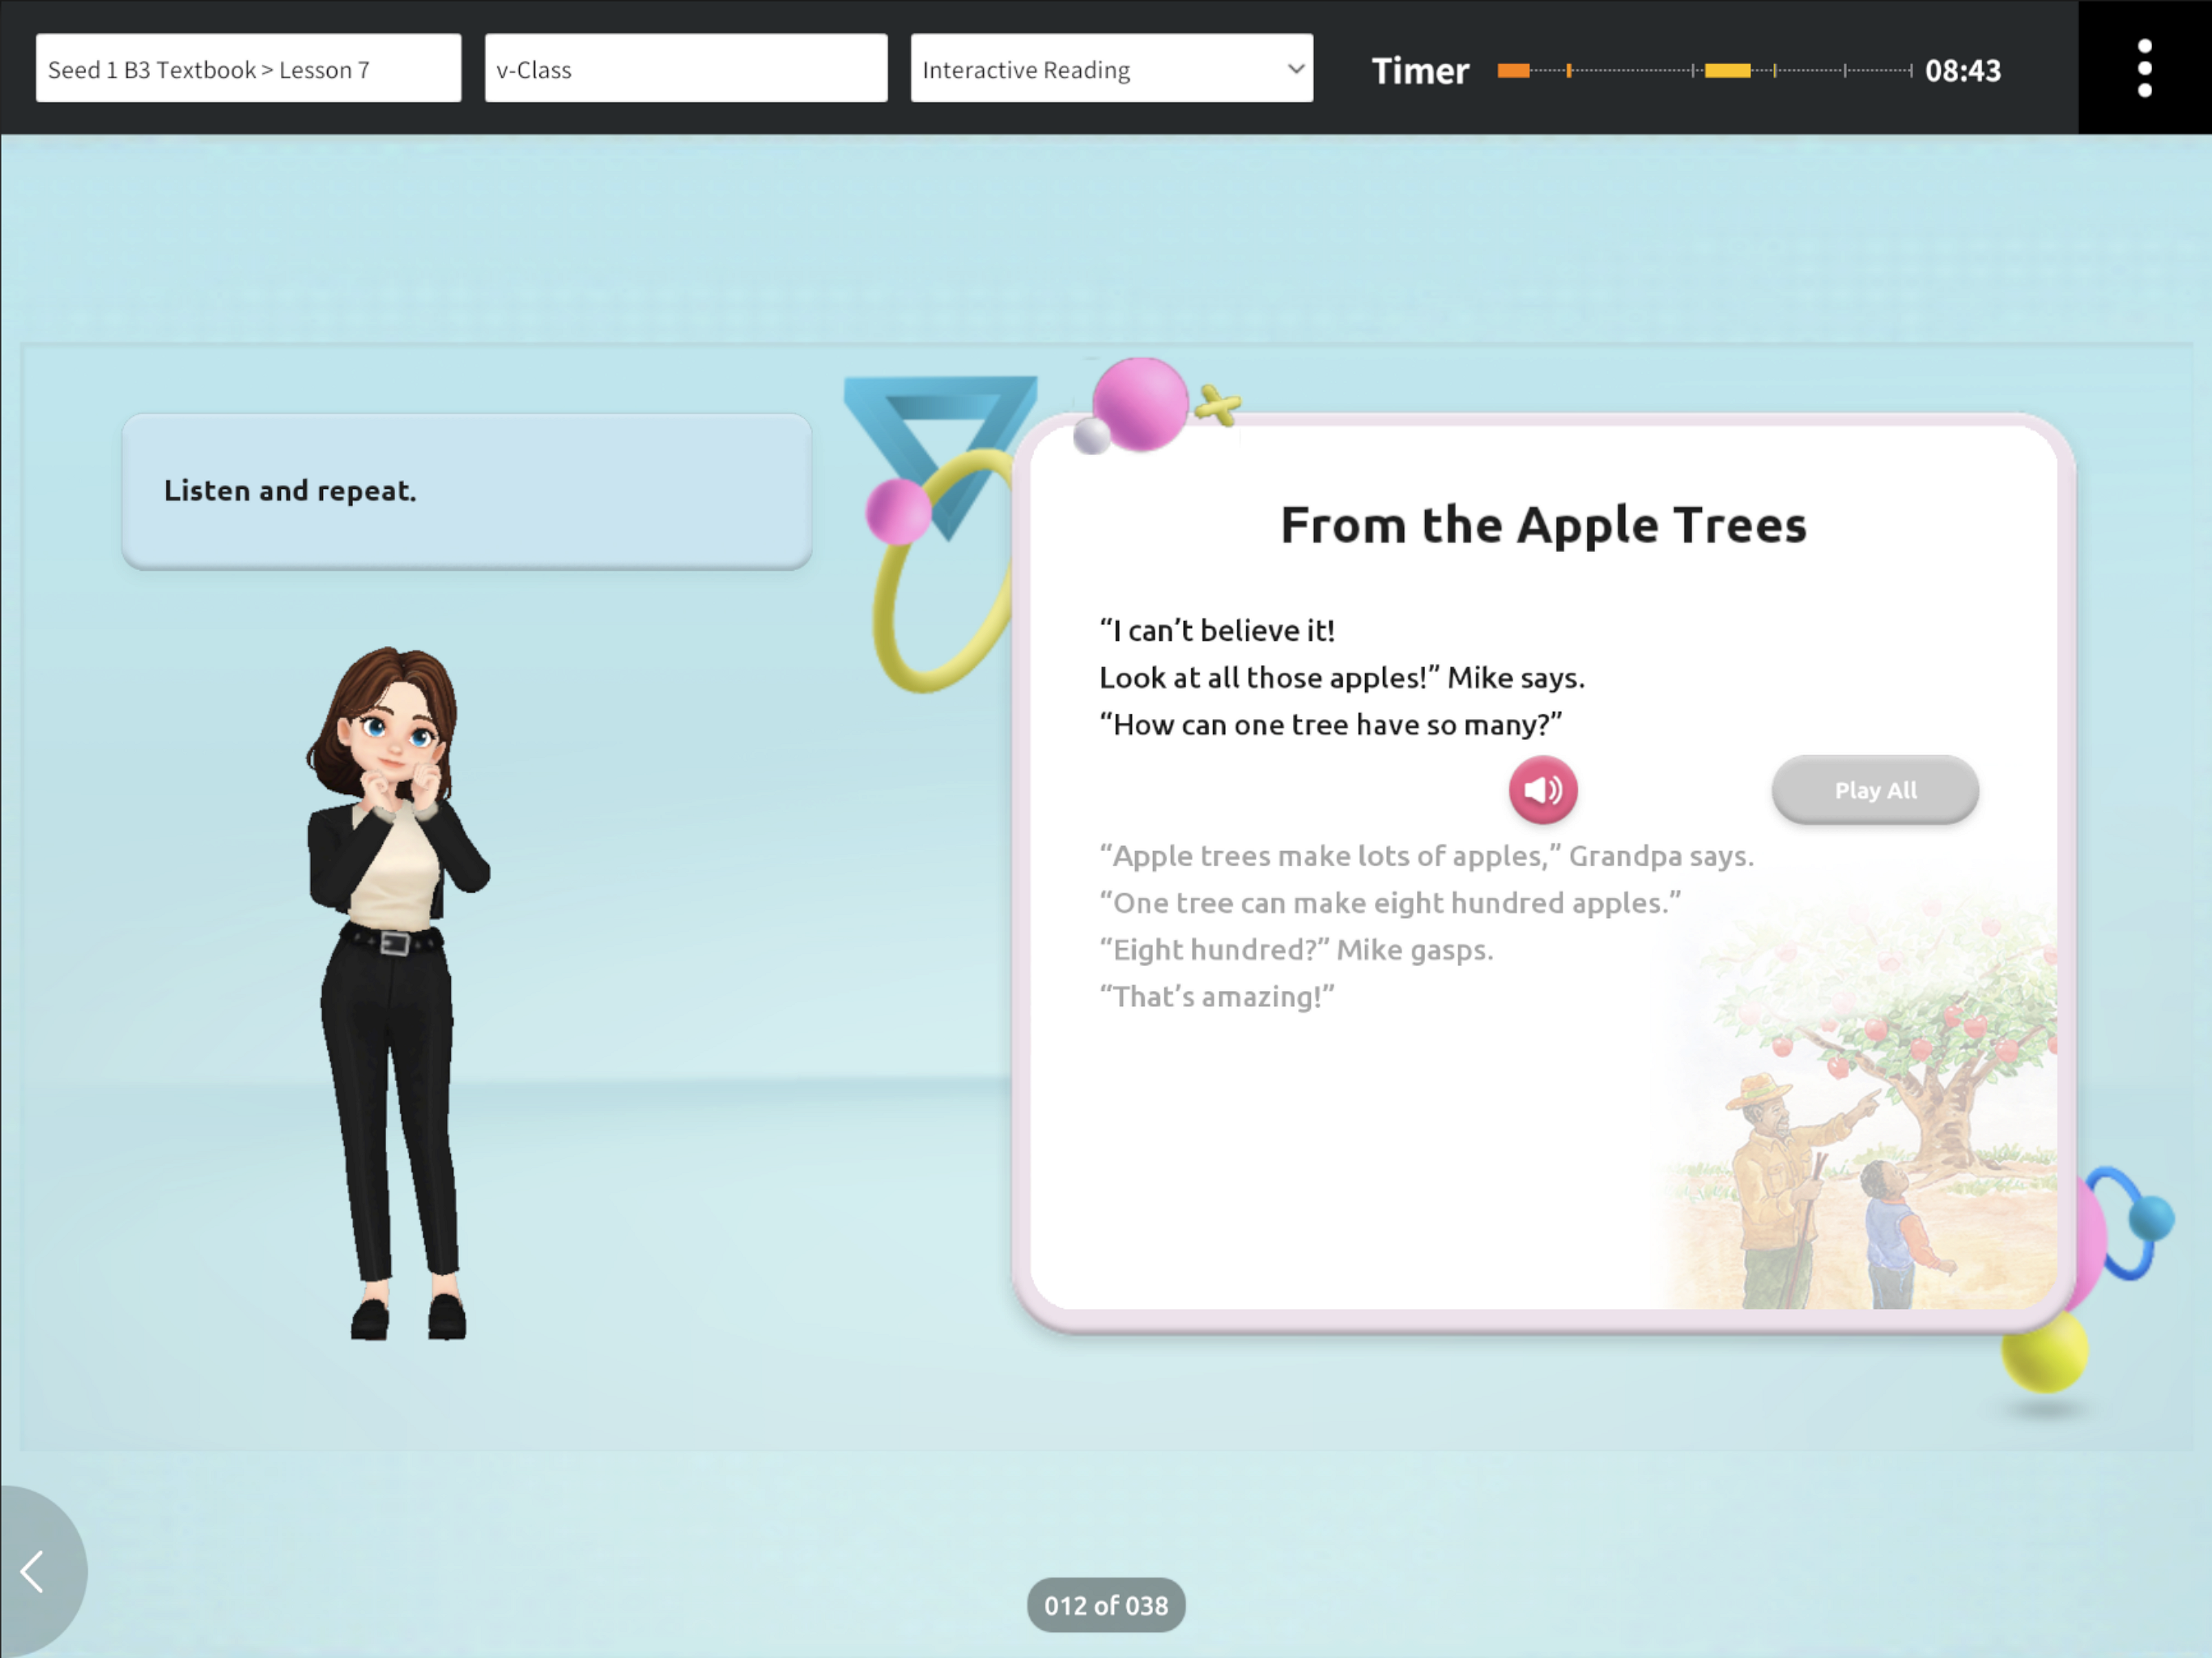Click the page indicator 012 of 038
The height and width of the screenshot is (1658, 2212).
coord(1106,1605)
